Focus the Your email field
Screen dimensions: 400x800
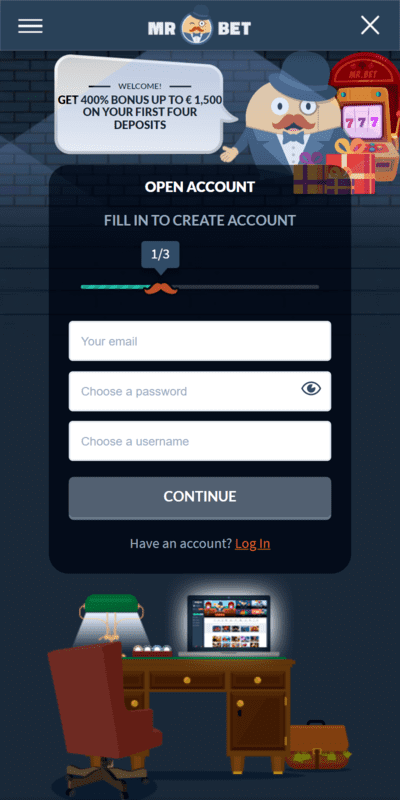(200, 341)
